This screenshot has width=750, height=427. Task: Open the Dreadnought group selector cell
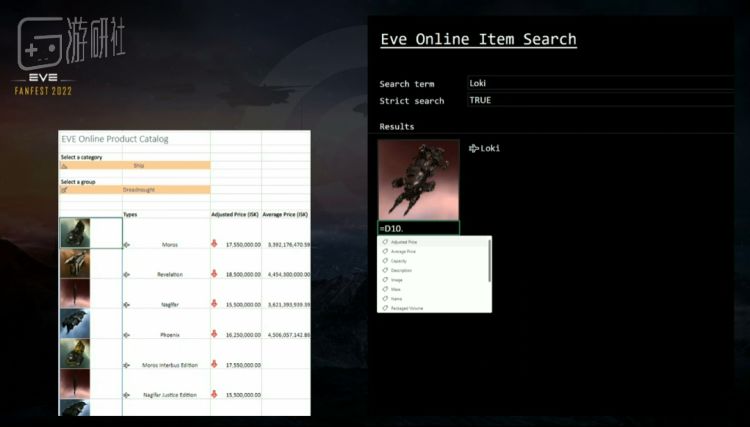135,190
